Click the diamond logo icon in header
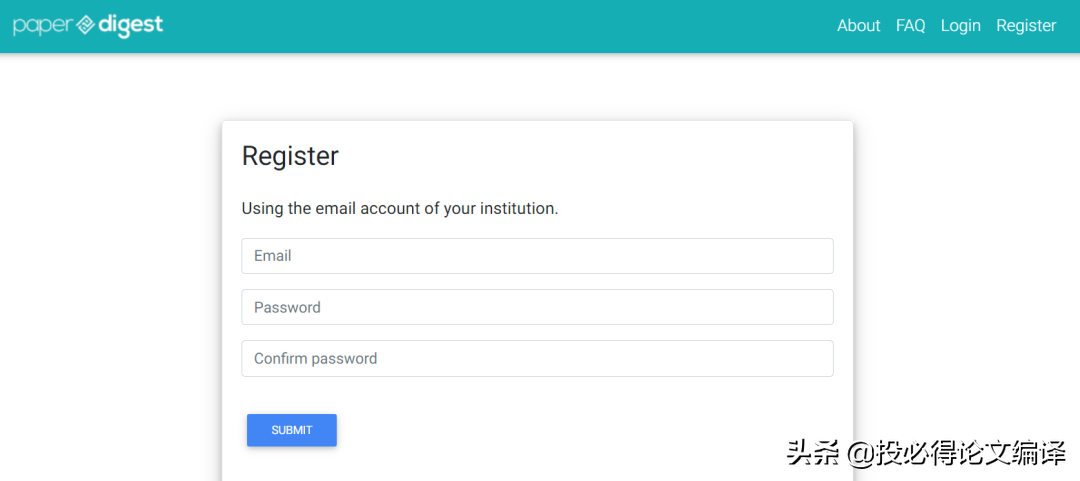This screenshot has height=481, width=1080. point(86,25)
